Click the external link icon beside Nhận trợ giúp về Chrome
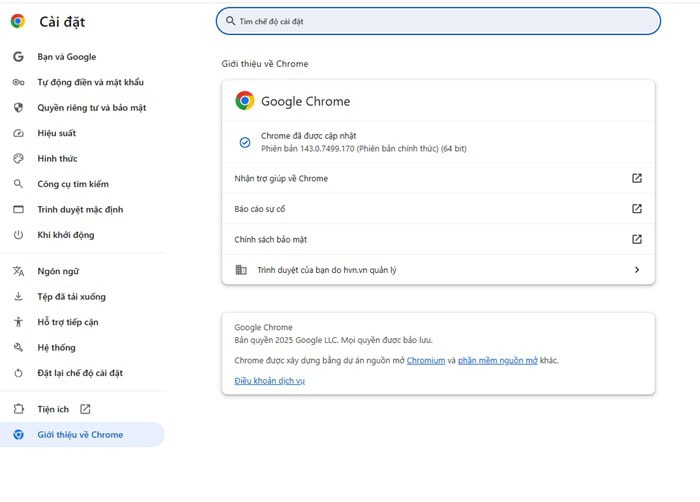The height and width of the screenshot is (502, 700). click(637, 179)
